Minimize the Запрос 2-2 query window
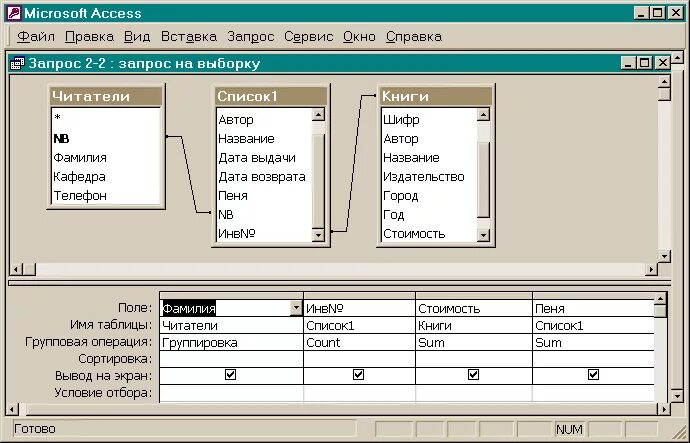690x443 pixels. pyautogui.click(x=628, y=63)
